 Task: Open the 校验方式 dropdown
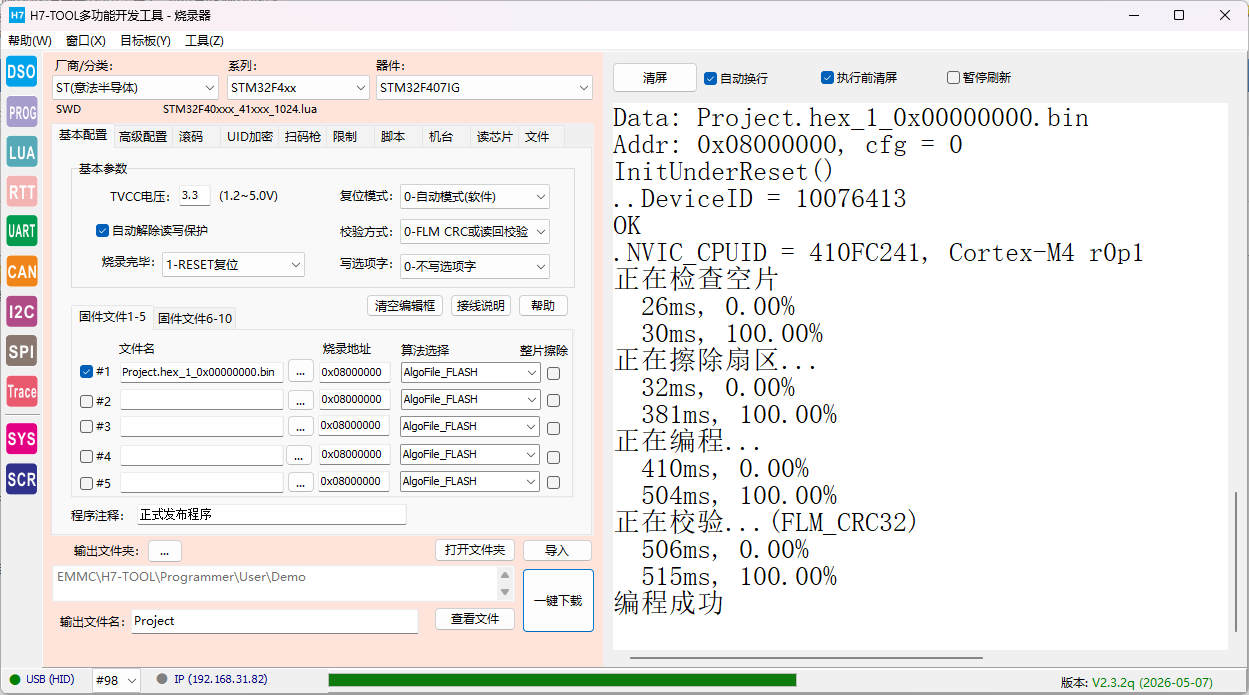coord(474,232)
